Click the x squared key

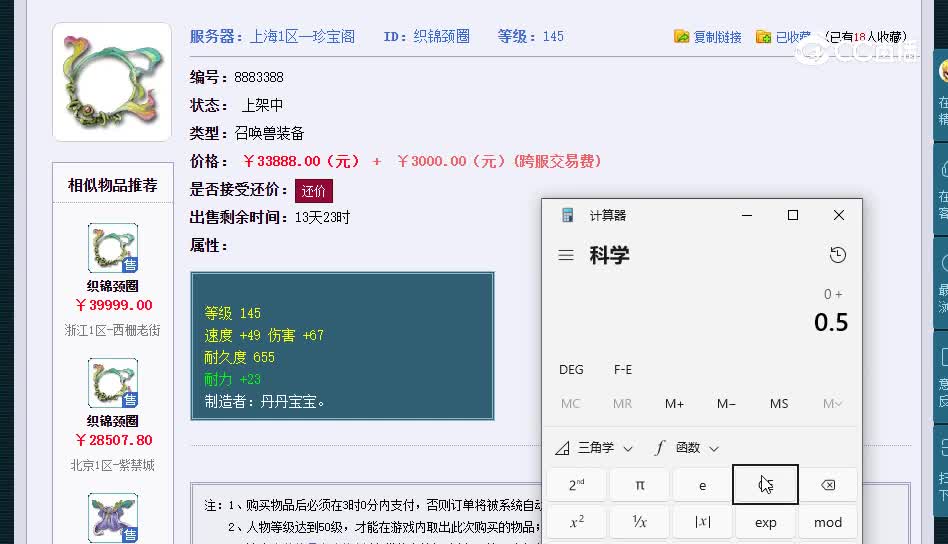(576, 522)
